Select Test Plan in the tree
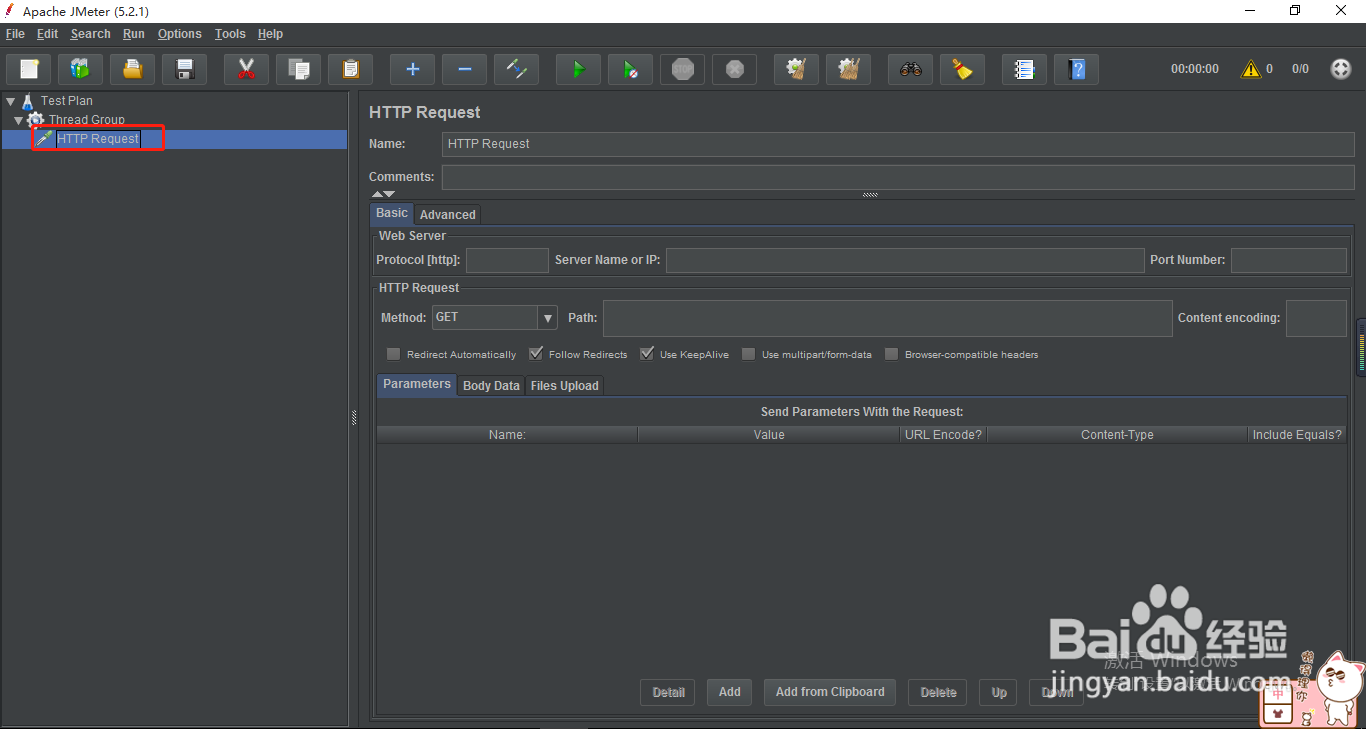This screenshot has height=729, width=1366. (x=67, y=101)
